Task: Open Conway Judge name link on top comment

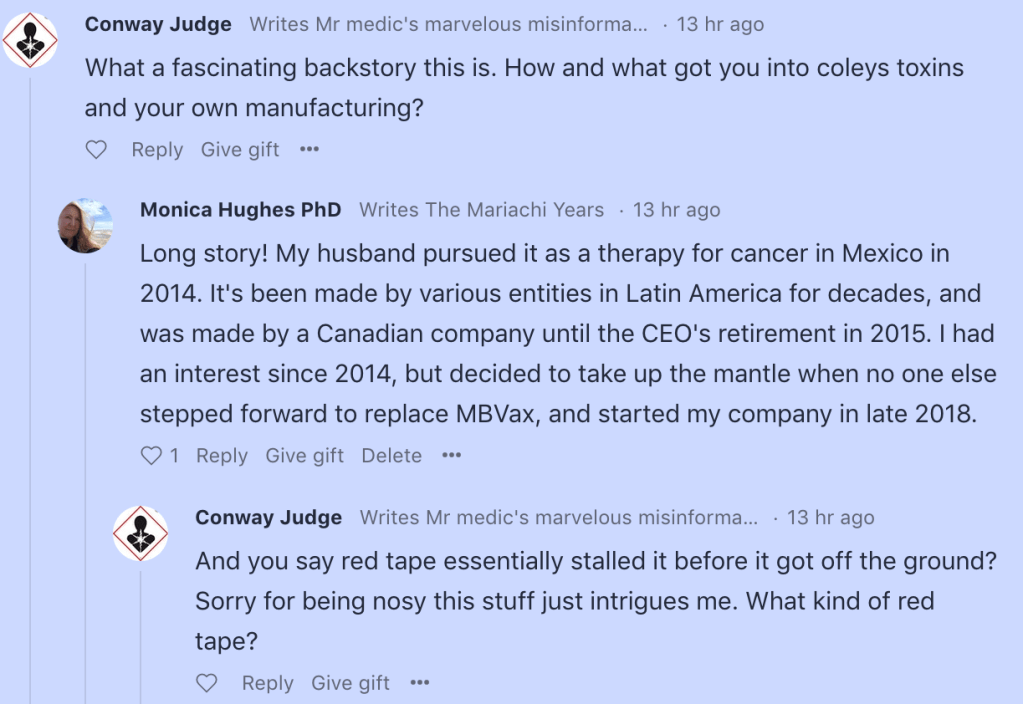Action: pos(158,24)
